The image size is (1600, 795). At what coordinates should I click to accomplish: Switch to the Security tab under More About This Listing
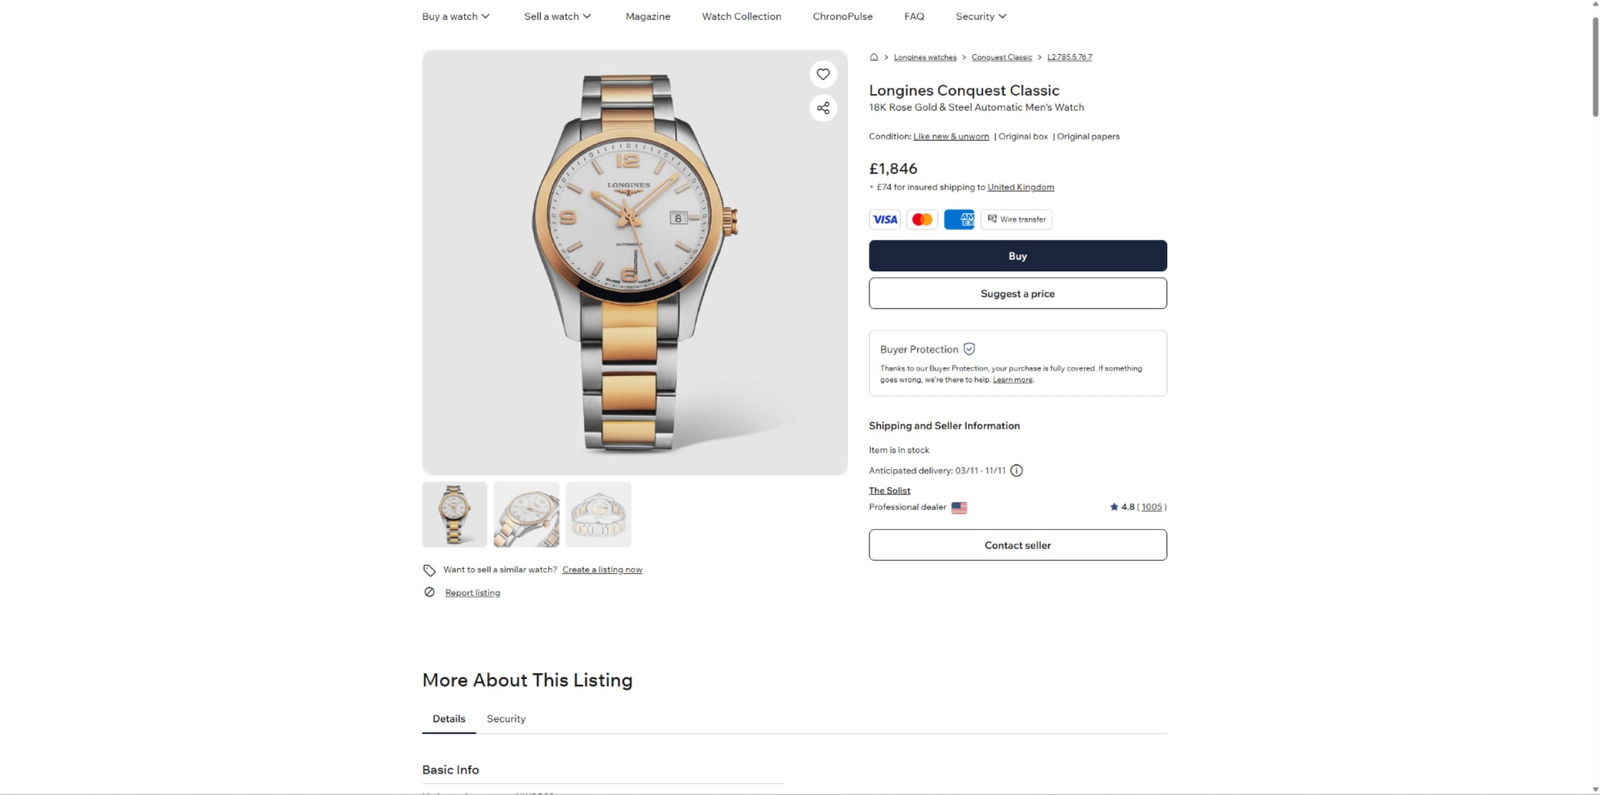pyautogui.click(x=505, y=718)
